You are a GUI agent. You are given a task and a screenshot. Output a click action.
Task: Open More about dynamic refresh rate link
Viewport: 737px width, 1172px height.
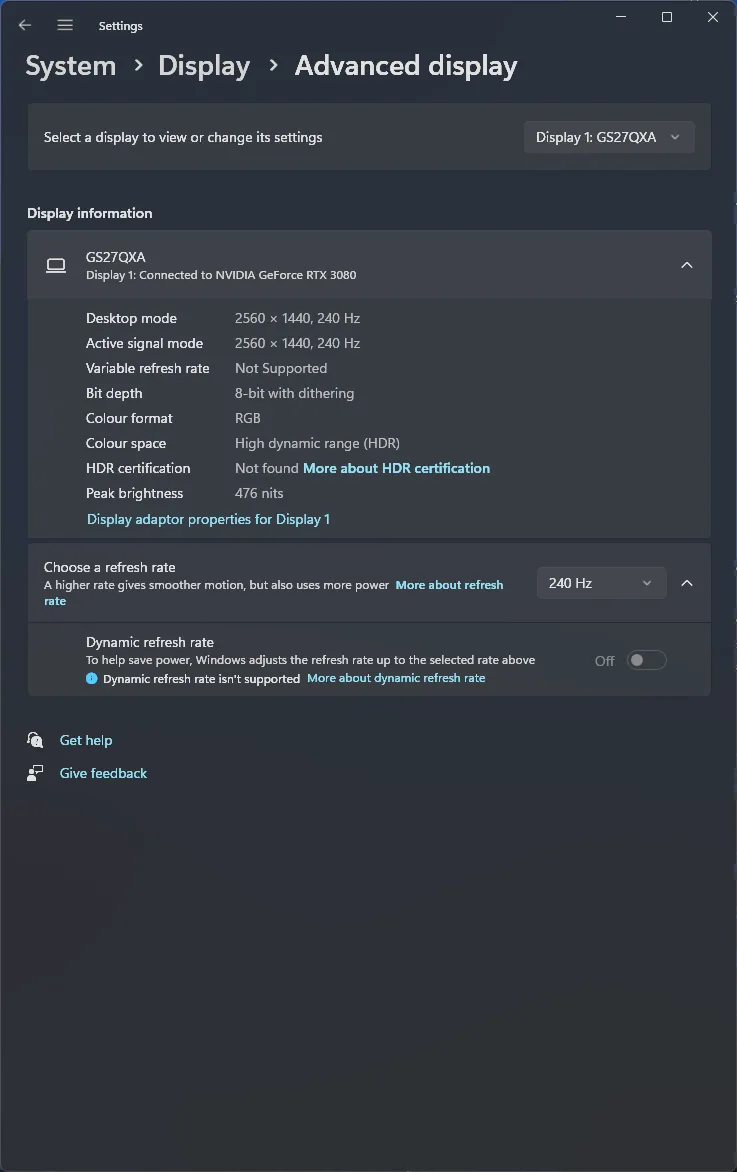(x=396, y=678)
